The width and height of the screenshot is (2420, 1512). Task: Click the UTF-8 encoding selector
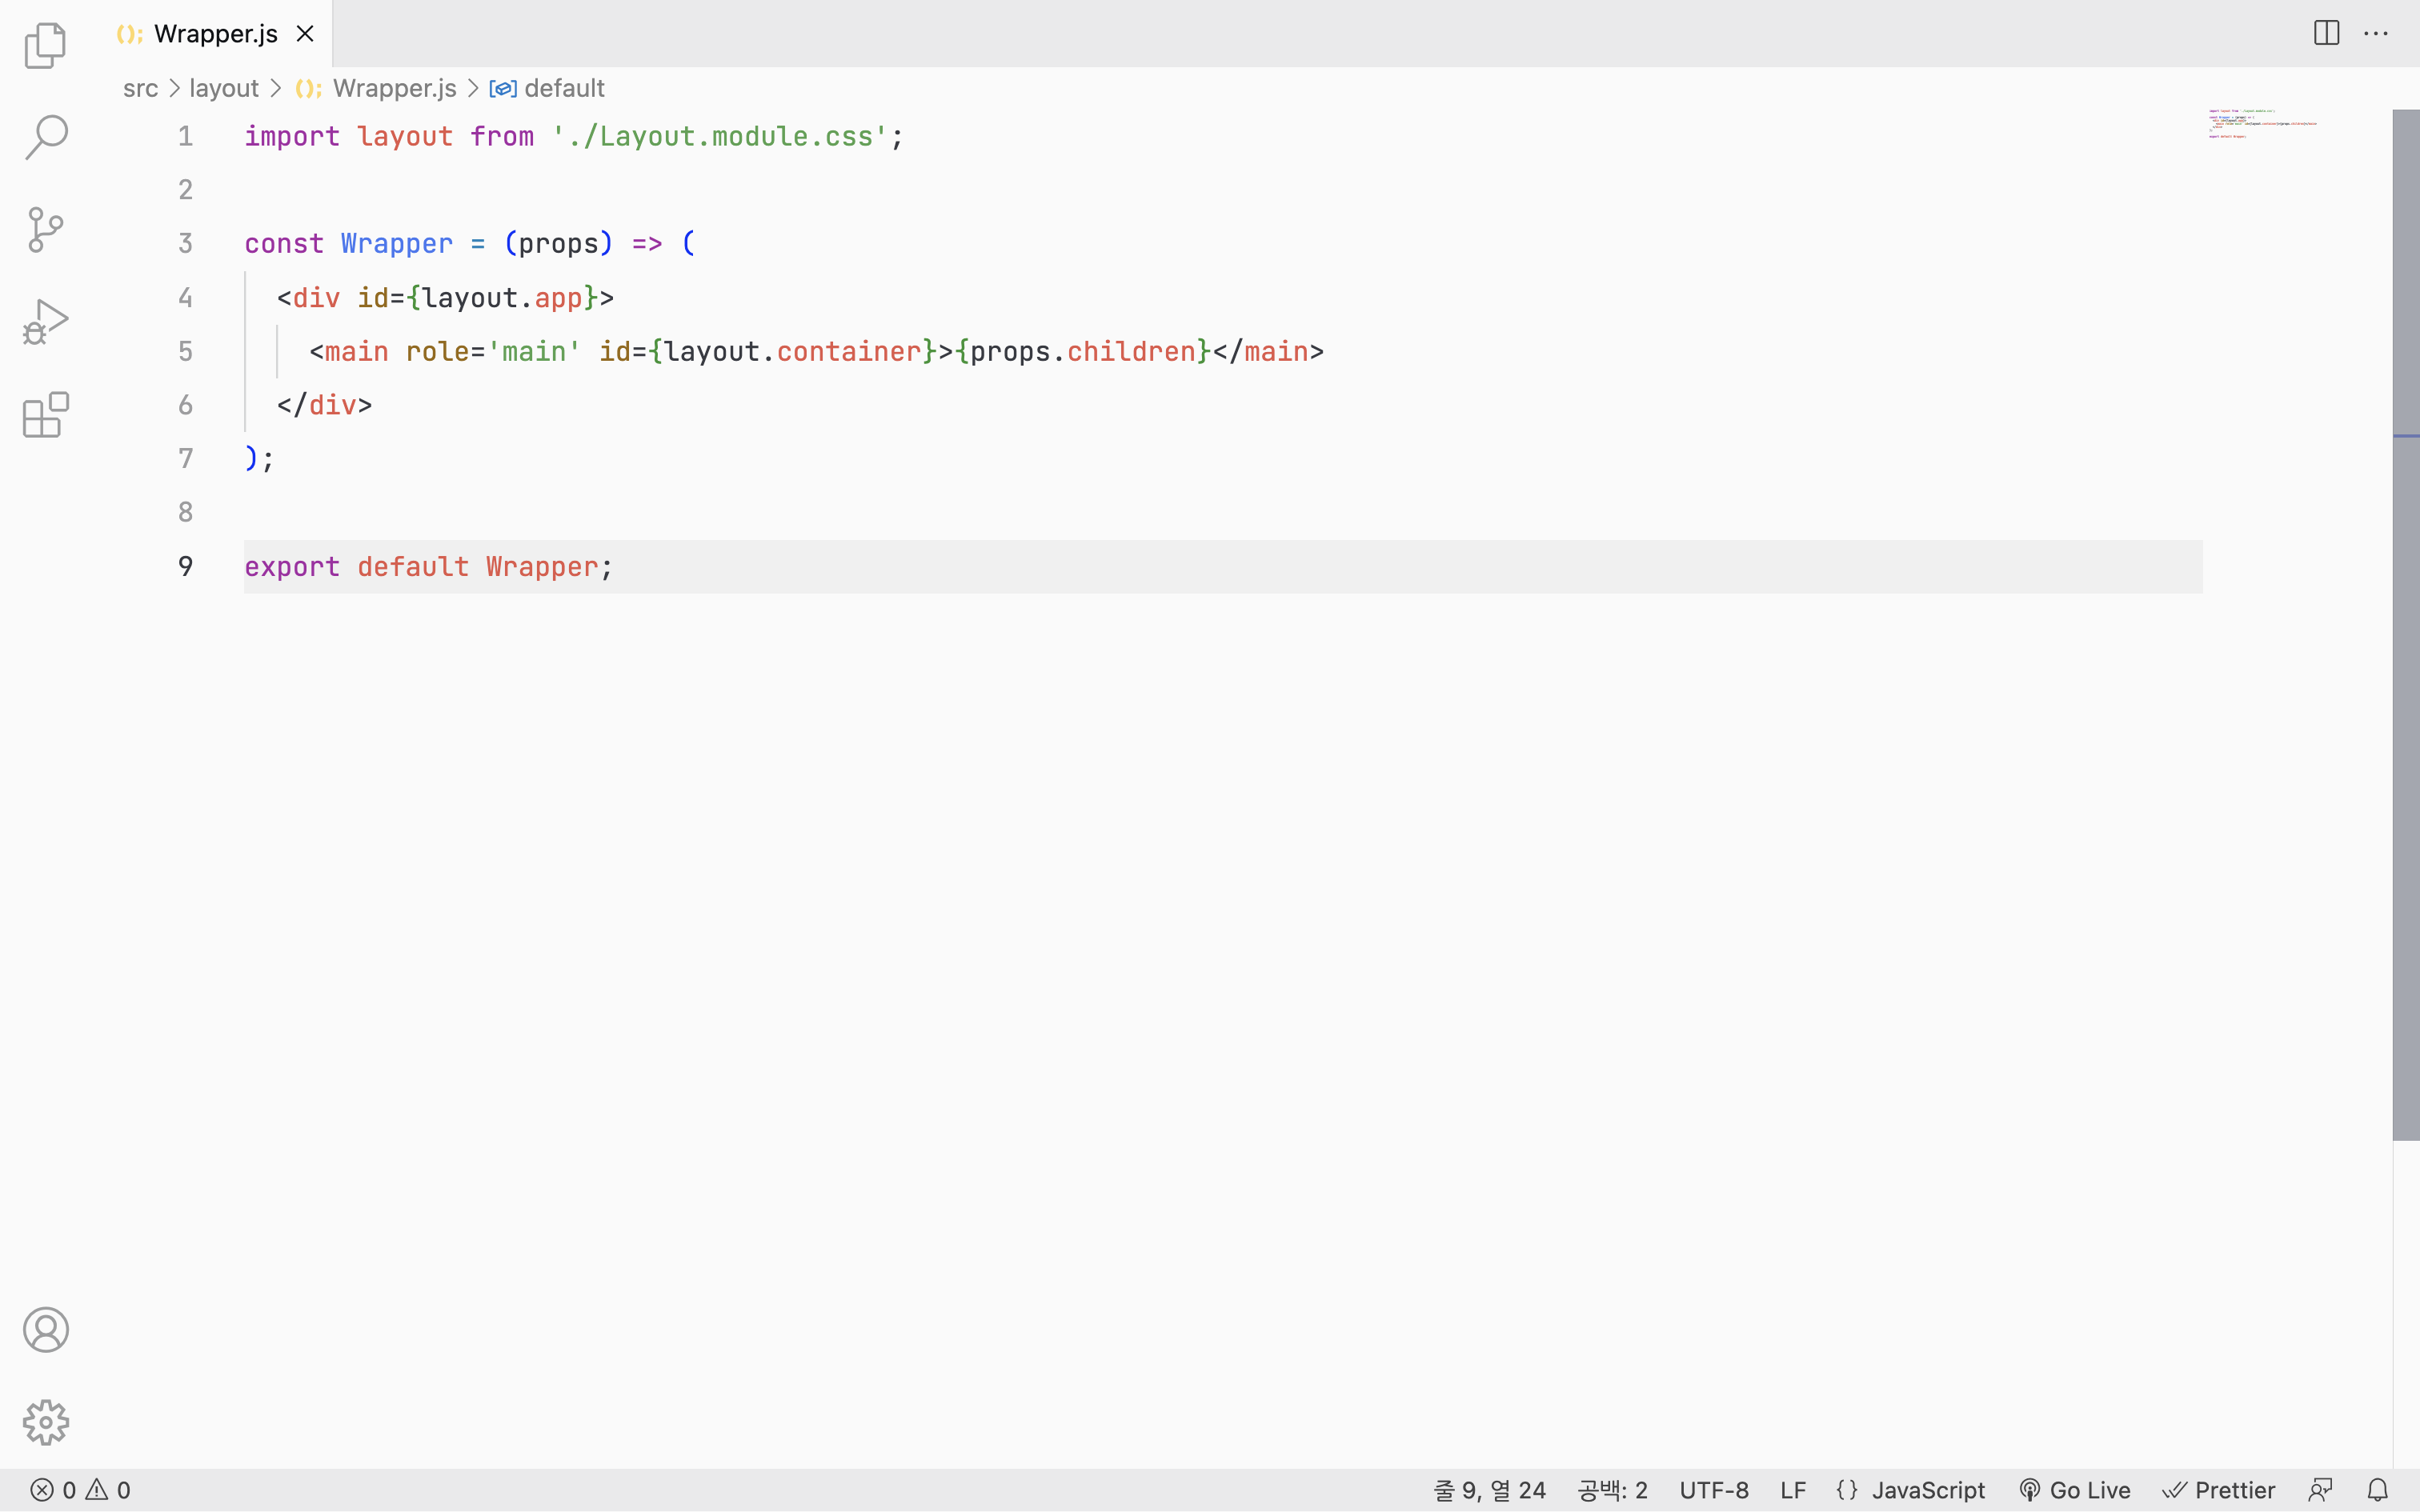[1714, 1490]
